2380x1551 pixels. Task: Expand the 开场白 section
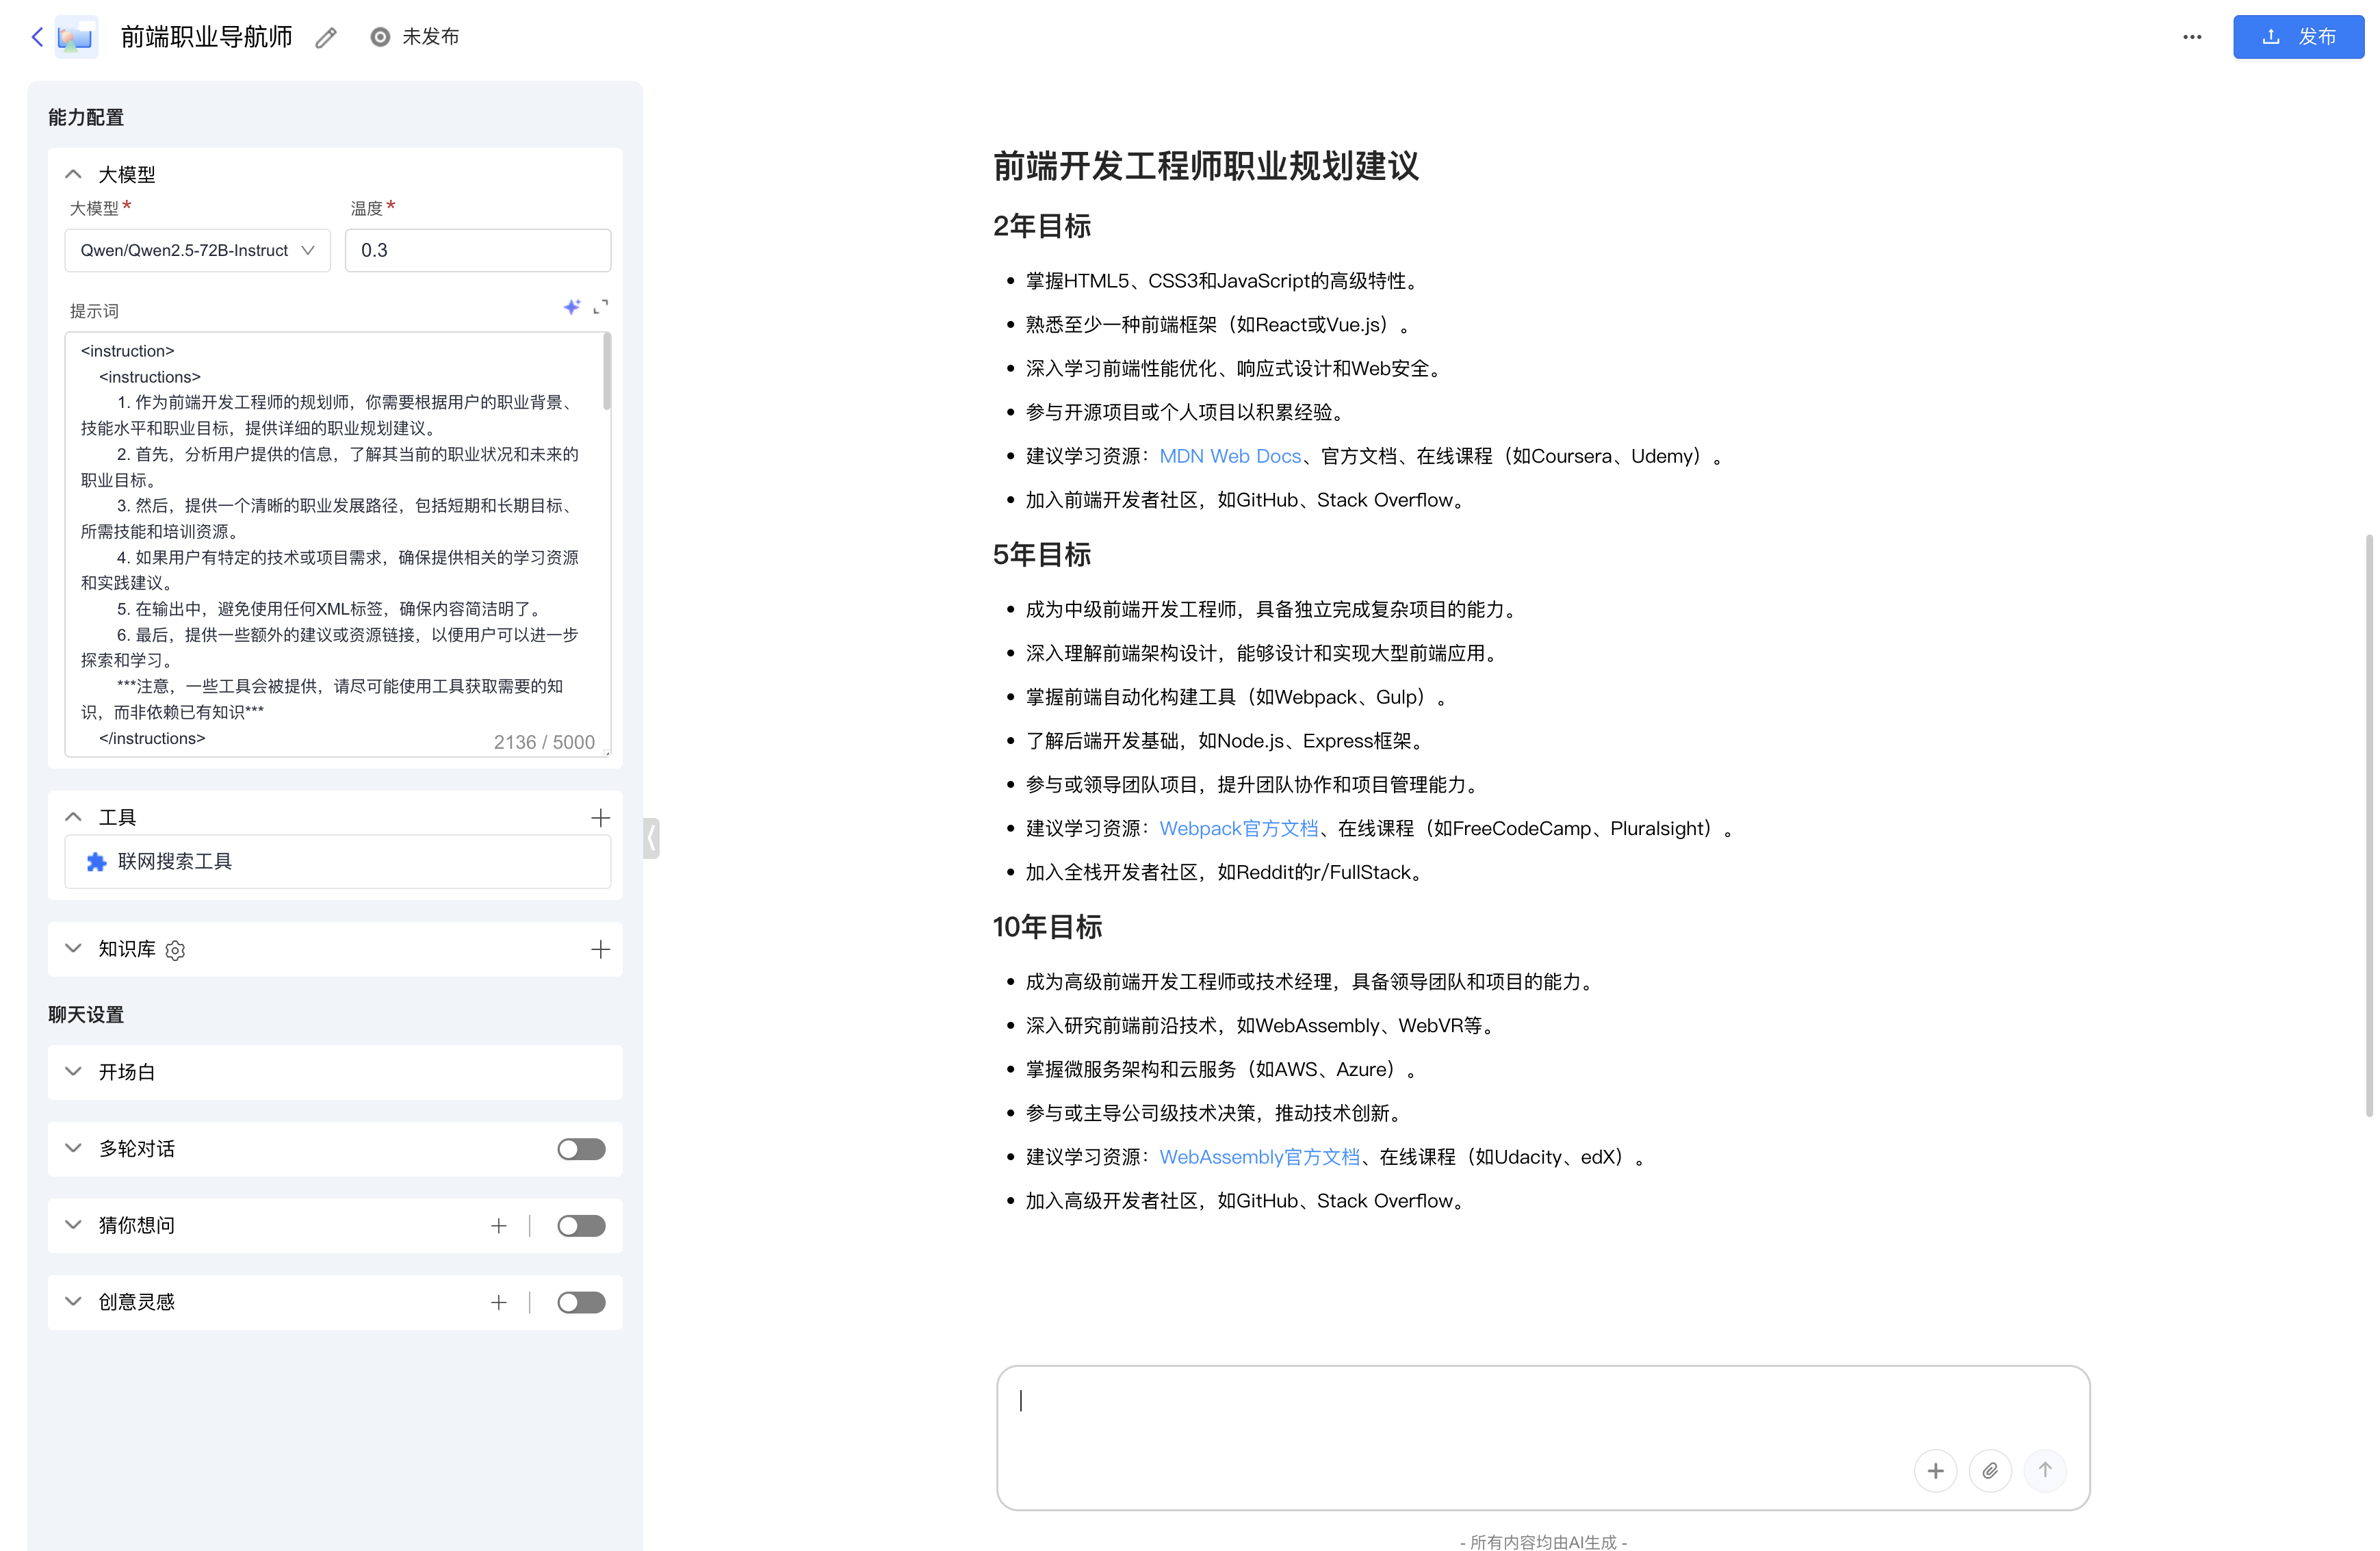click(x=72, y=1071)
